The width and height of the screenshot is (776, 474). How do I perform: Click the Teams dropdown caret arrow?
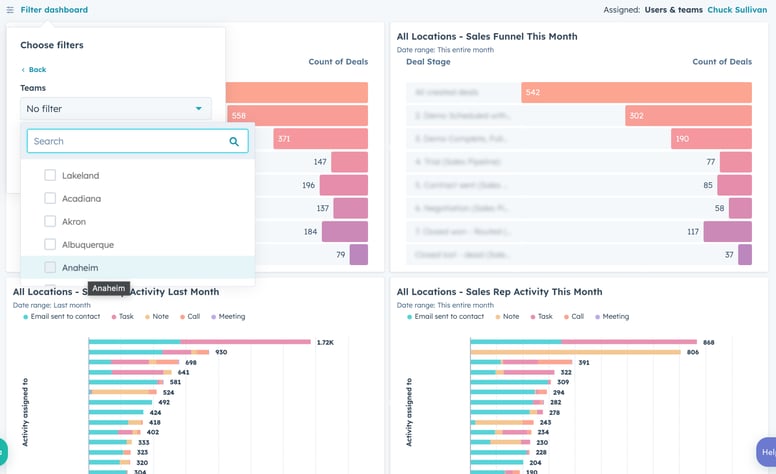198,108
